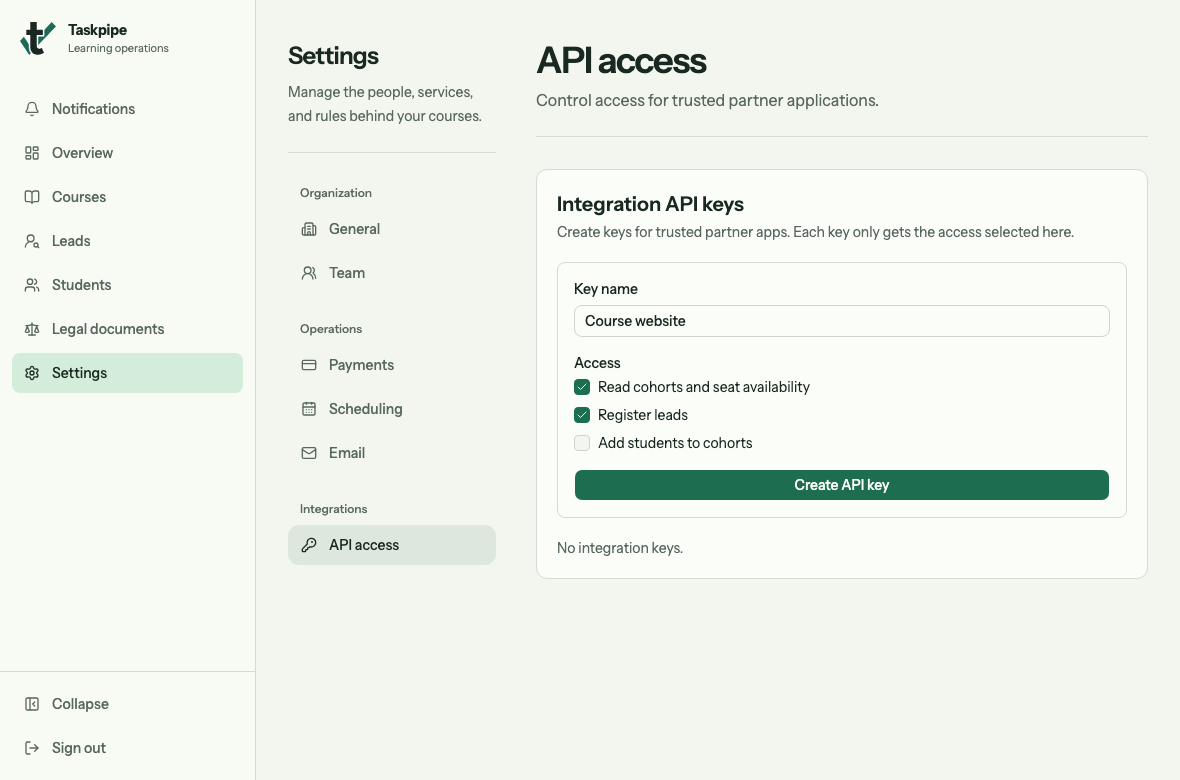This screenshot has width=1180, height=780.
Task: Navigate to Leads
Action: coord(127,241)
